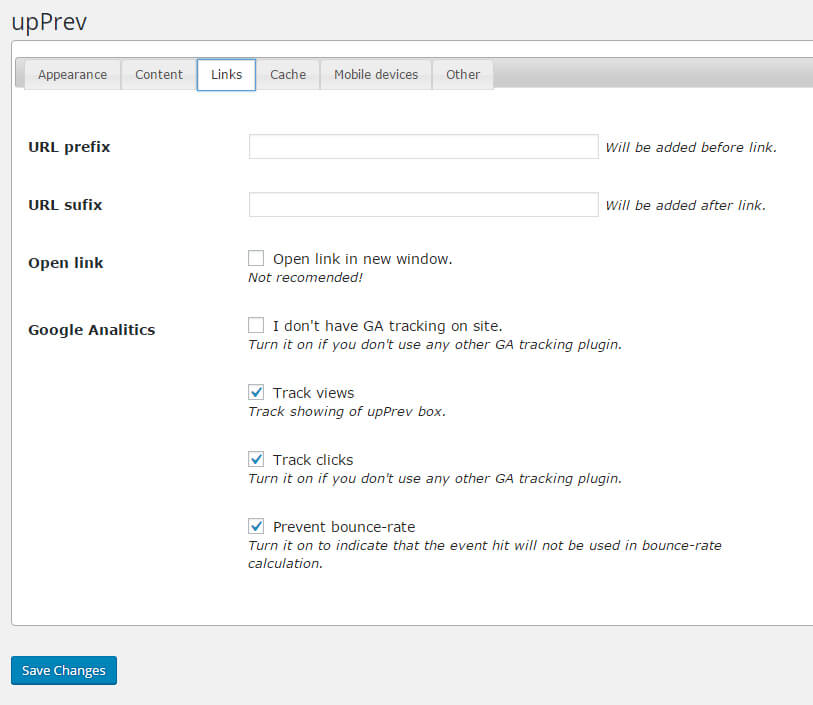The image size is (813, 705).
Task: Focus the URL prefix text field
Action: 423,147
